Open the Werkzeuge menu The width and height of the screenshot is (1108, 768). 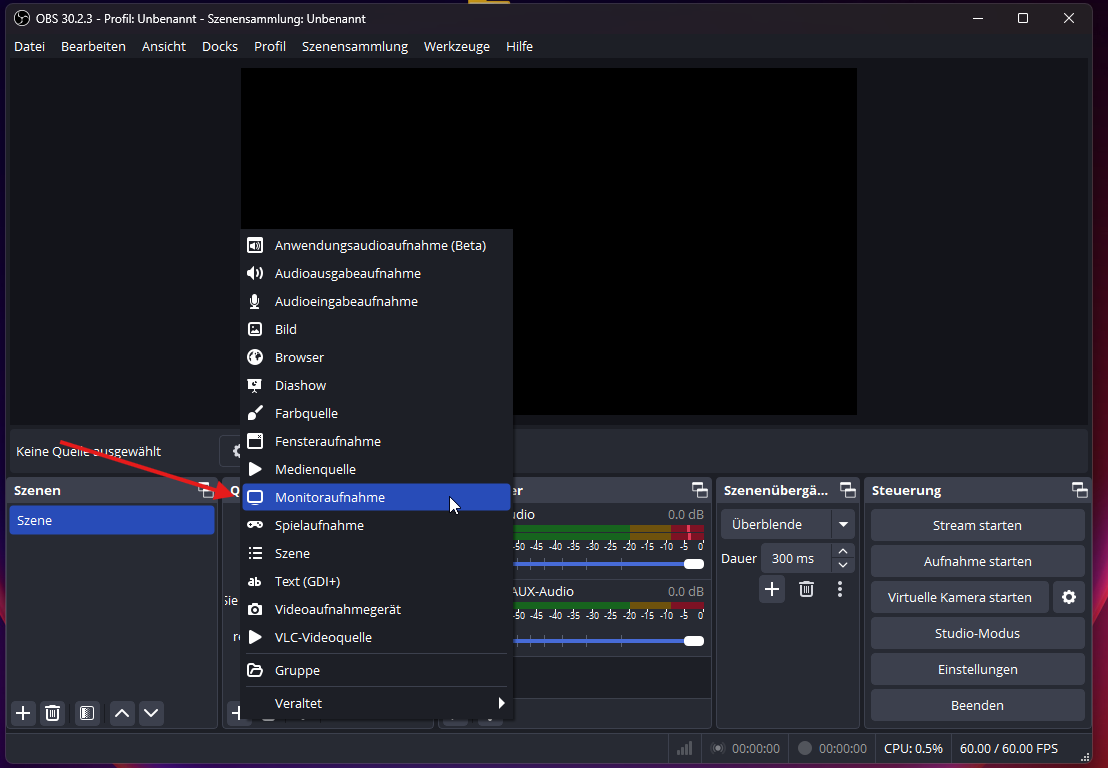tap(456, 47)
